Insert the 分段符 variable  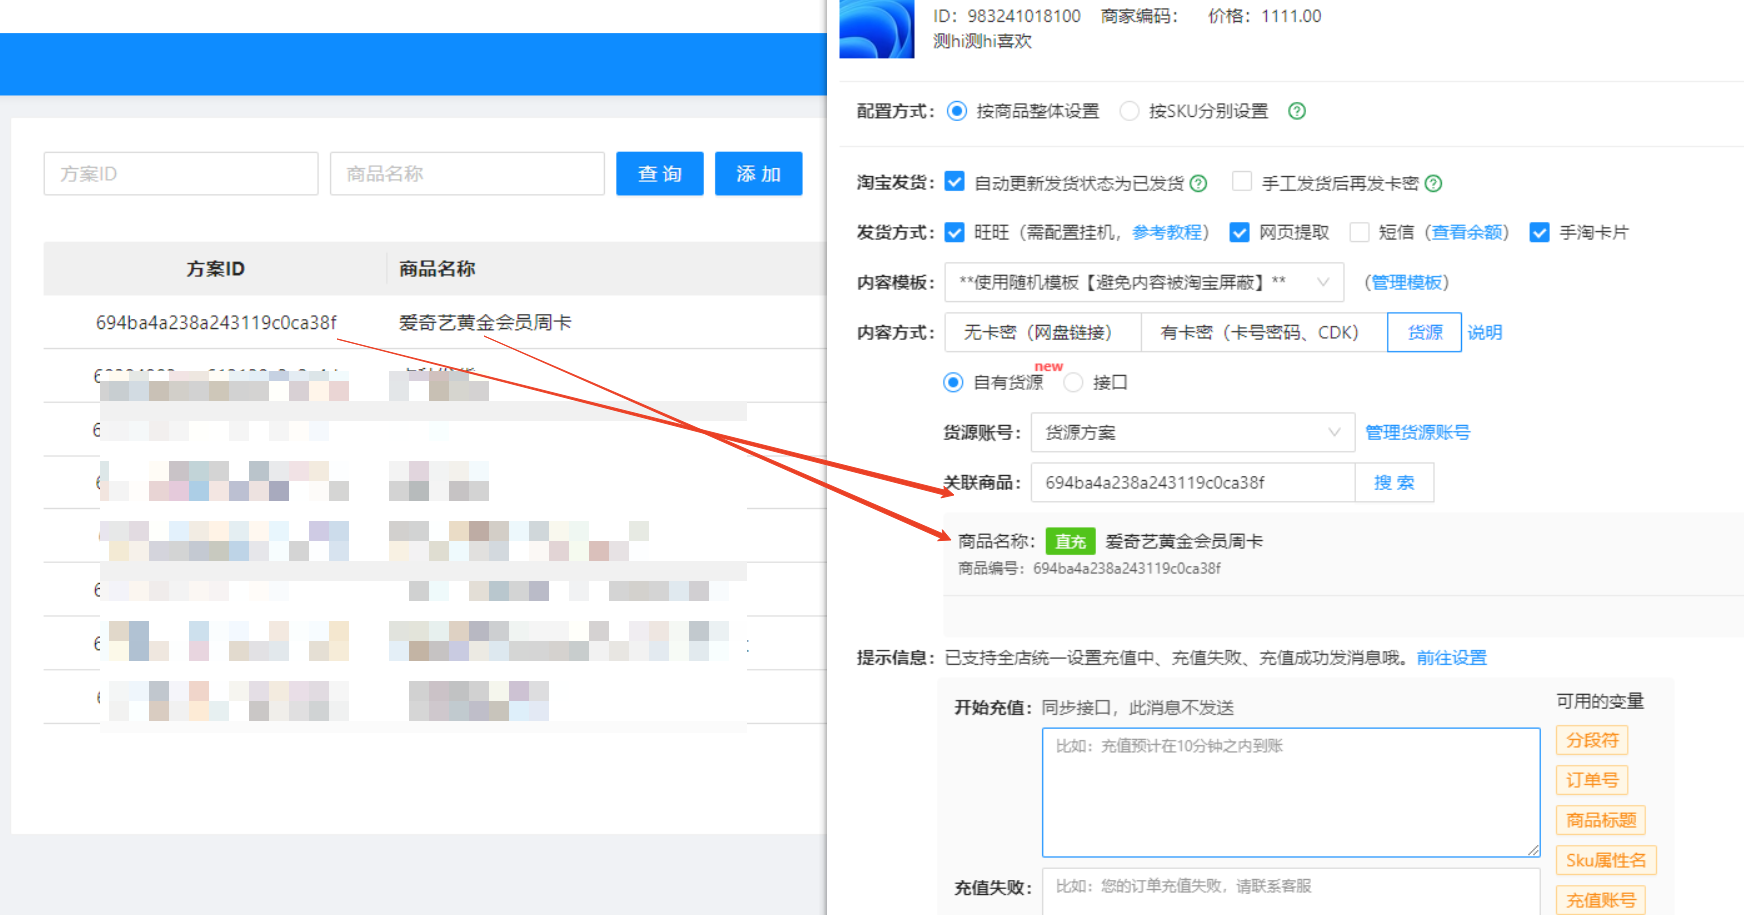click(1592, 740)
